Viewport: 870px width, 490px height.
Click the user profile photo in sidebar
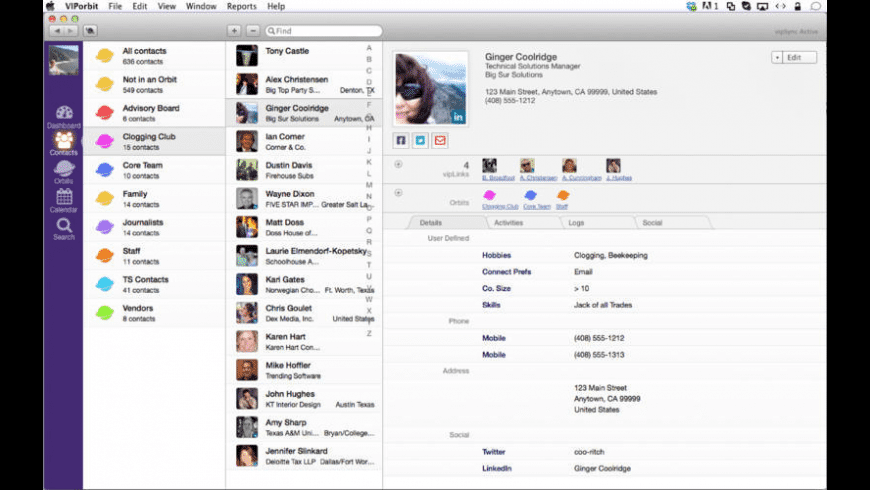click(x=63, y=59)
